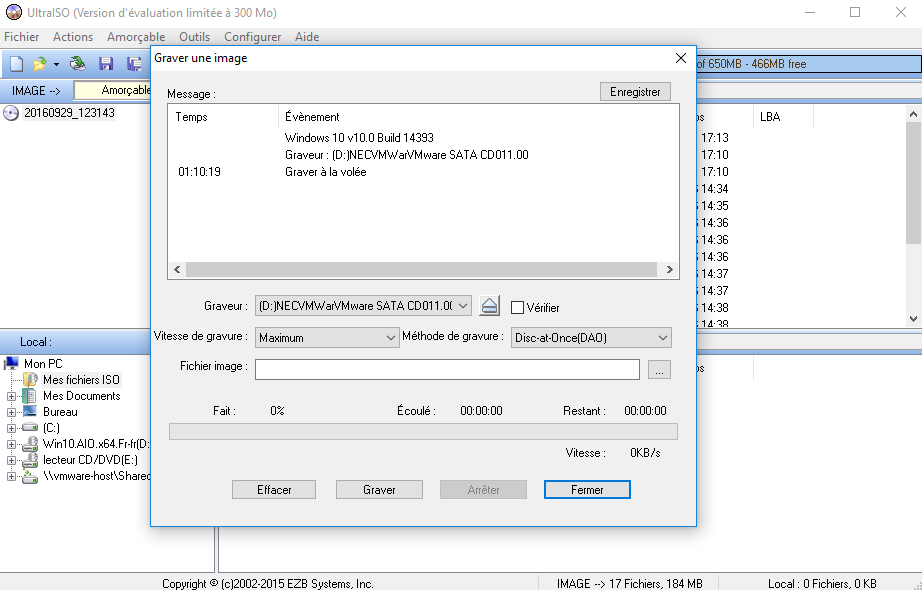The width and height of the screenshot is (922, 590).
Task: Click the 'Graver à la volée' log entry
Action: [x=326, y=172]
